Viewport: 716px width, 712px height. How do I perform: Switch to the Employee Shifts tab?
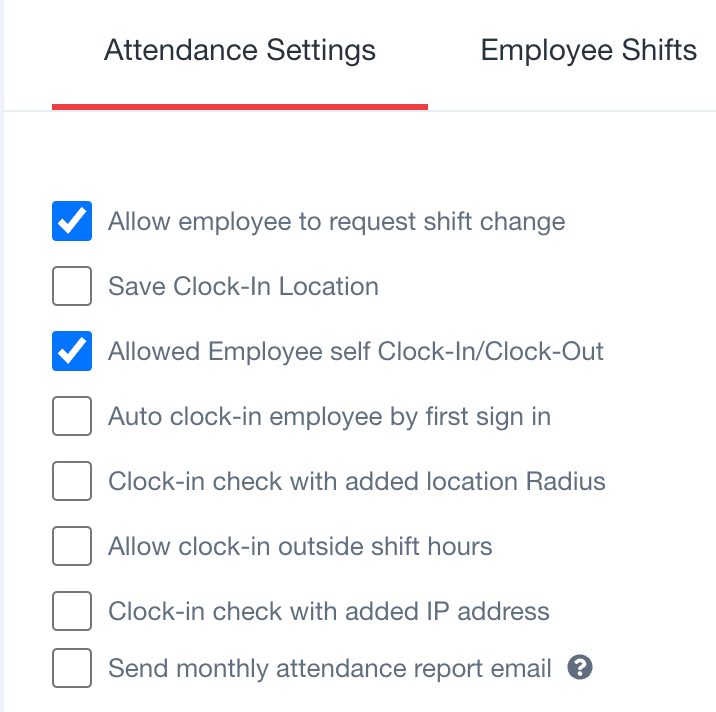click(x=589, y=50)
